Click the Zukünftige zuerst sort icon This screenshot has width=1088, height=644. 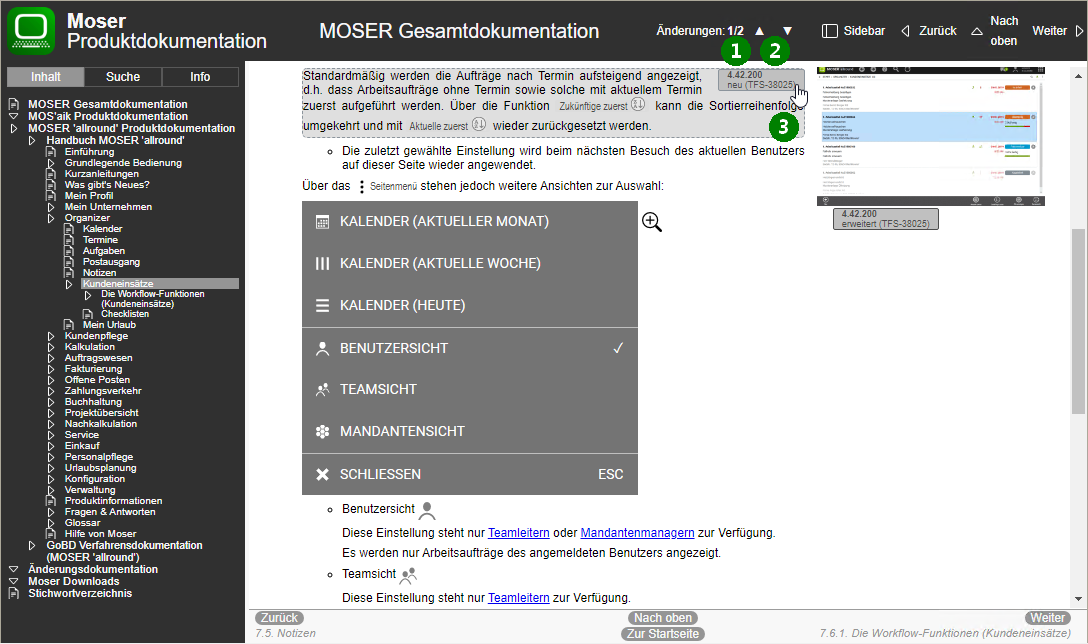tap(638, 105)
